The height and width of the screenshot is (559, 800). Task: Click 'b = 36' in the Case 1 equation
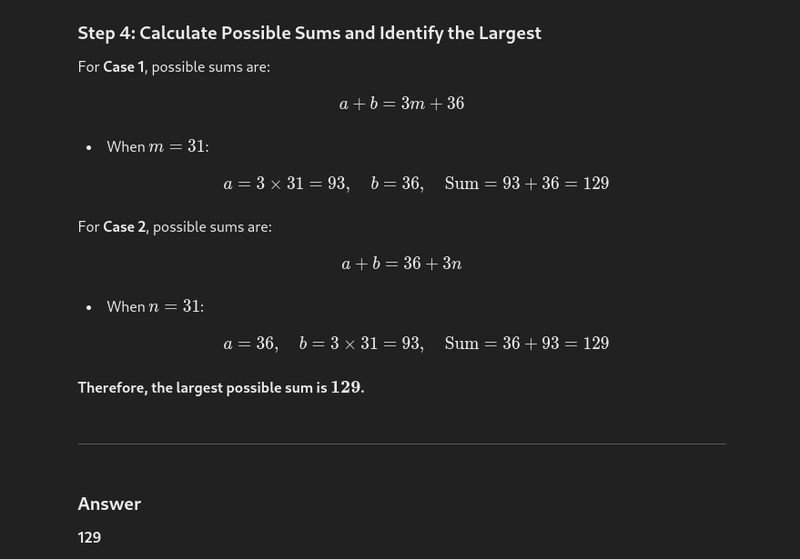click(397, 183)
